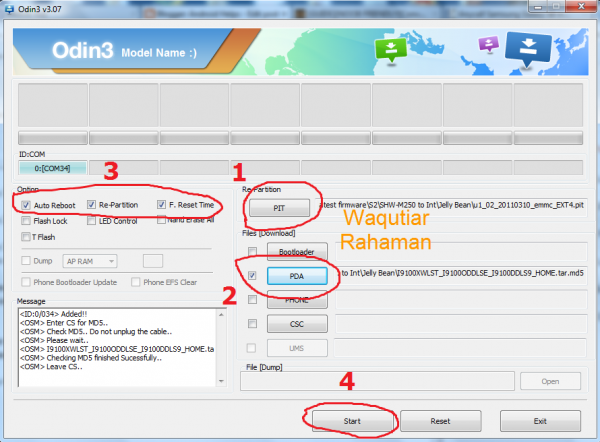Viewport: 600px width, 442px height.
Task: Click the first large device status slot
Action: click(x=53, y=104)
